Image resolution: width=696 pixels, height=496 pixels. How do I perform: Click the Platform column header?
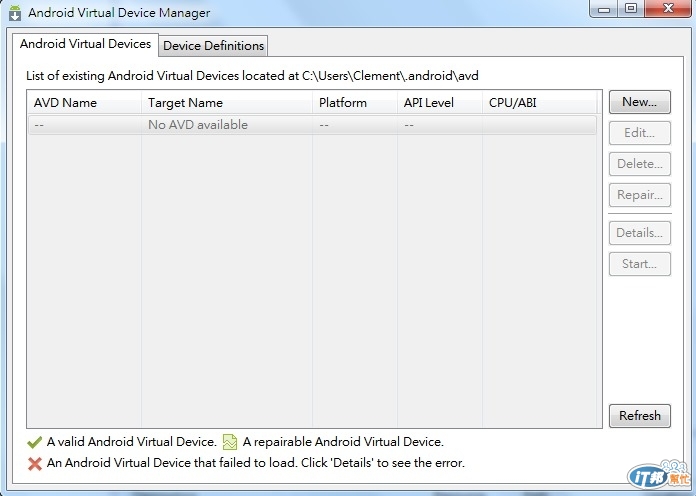355,103
